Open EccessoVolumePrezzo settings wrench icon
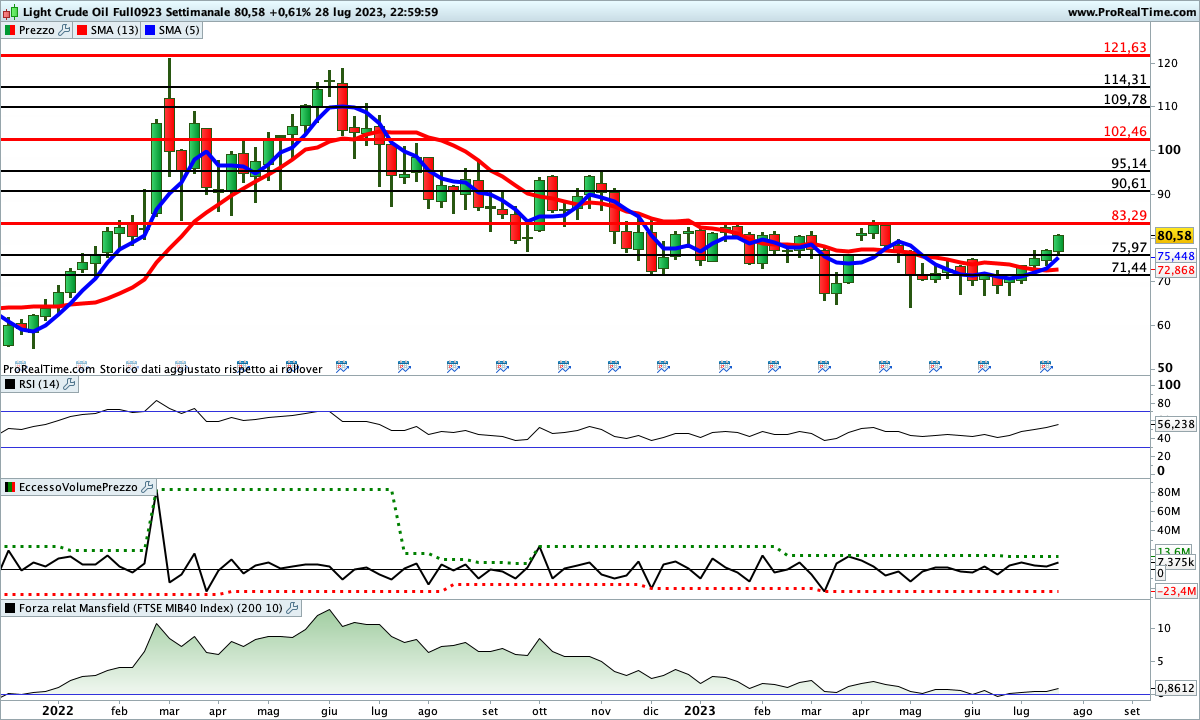The image size is (1200, 720). (148, 487)
